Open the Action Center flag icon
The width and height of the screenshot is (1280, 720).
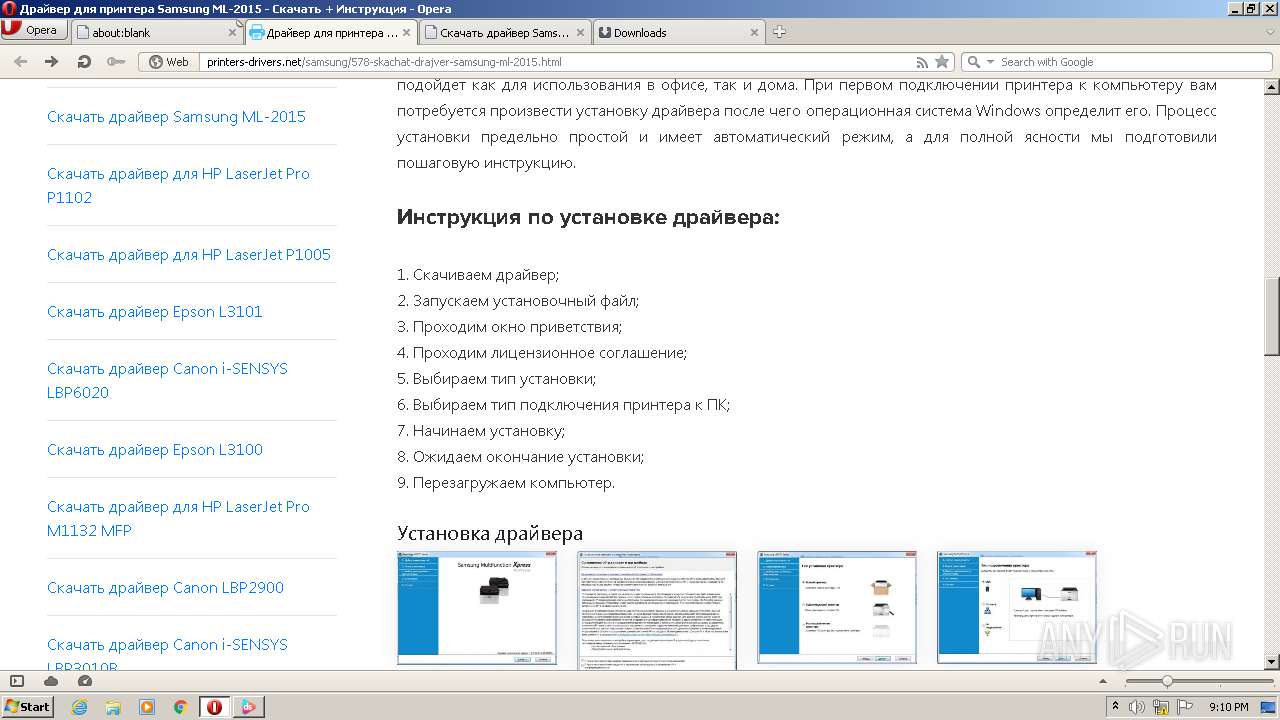1186,707
